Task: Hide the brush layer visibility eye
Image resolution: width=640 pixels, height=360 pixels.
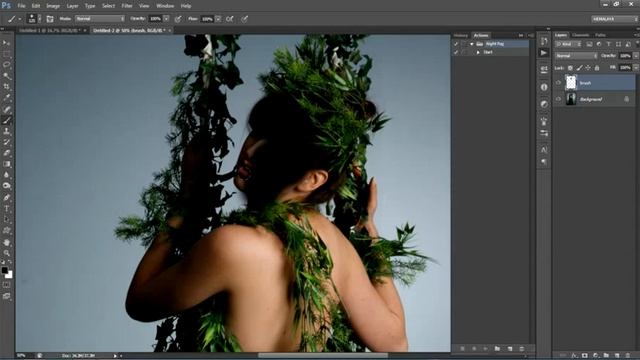Action: coord(558,83)
